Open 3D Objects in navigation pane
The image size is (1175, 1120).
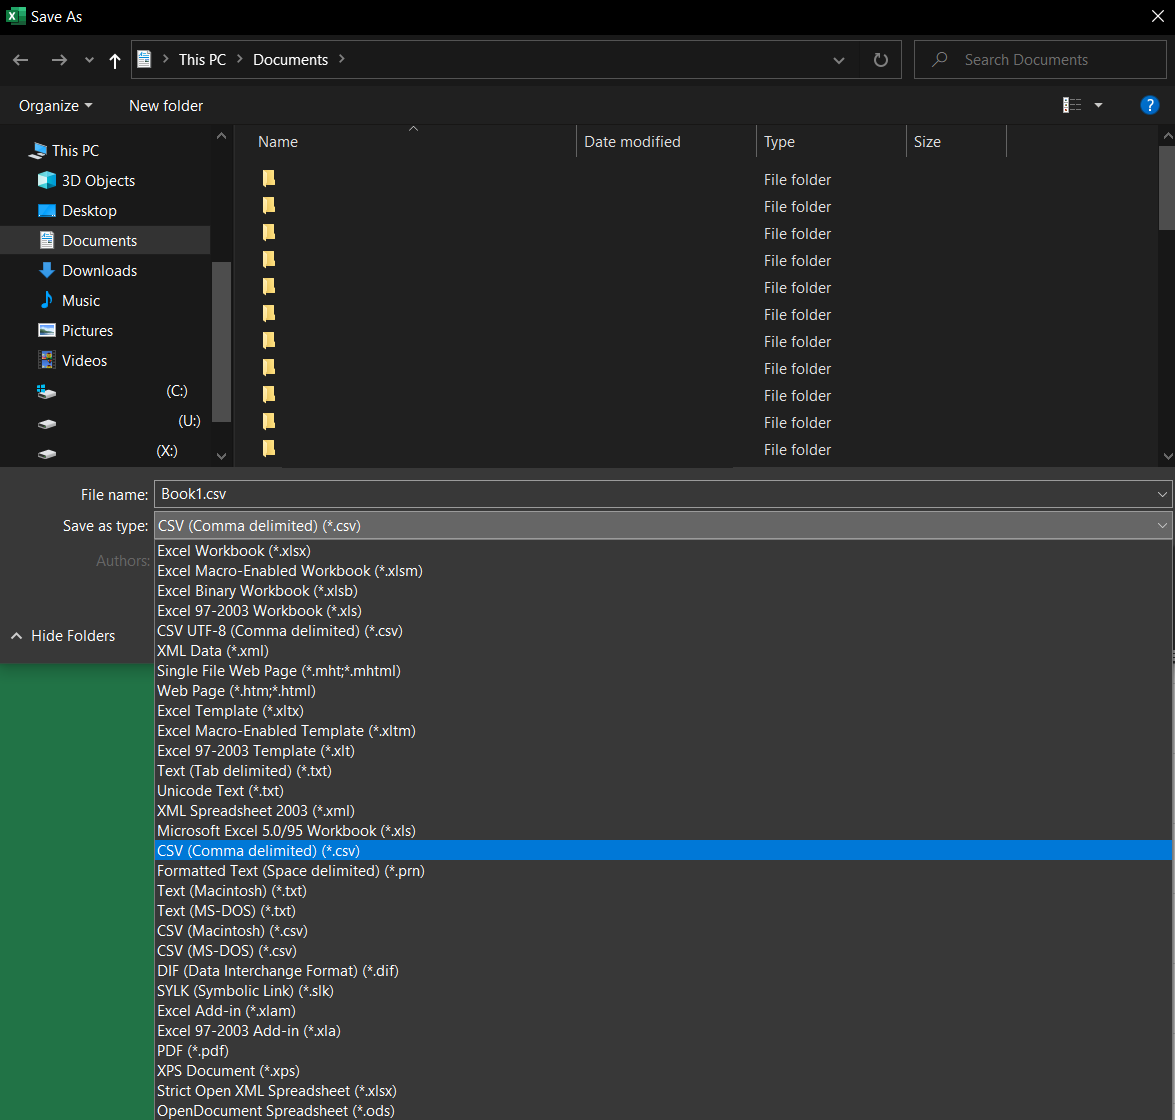[98, 181]
